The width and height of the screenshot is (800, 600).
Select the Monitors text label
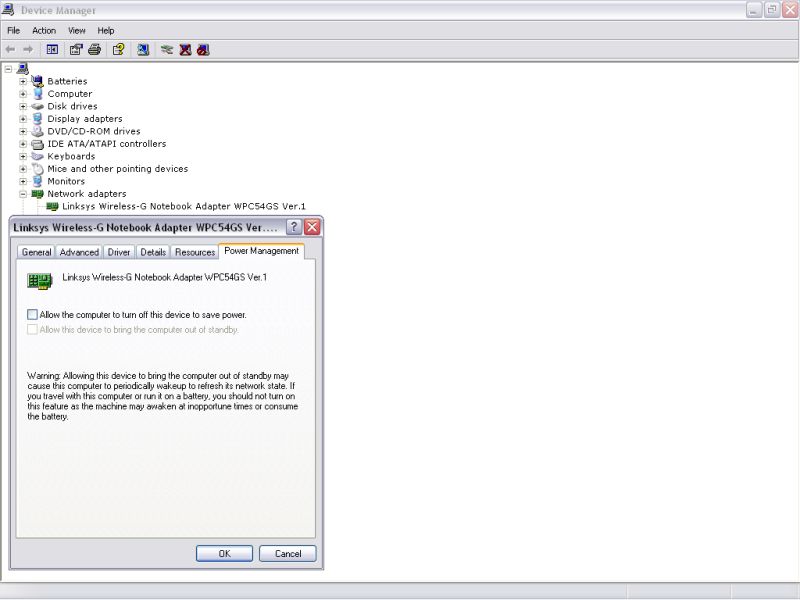click(66, 181)
